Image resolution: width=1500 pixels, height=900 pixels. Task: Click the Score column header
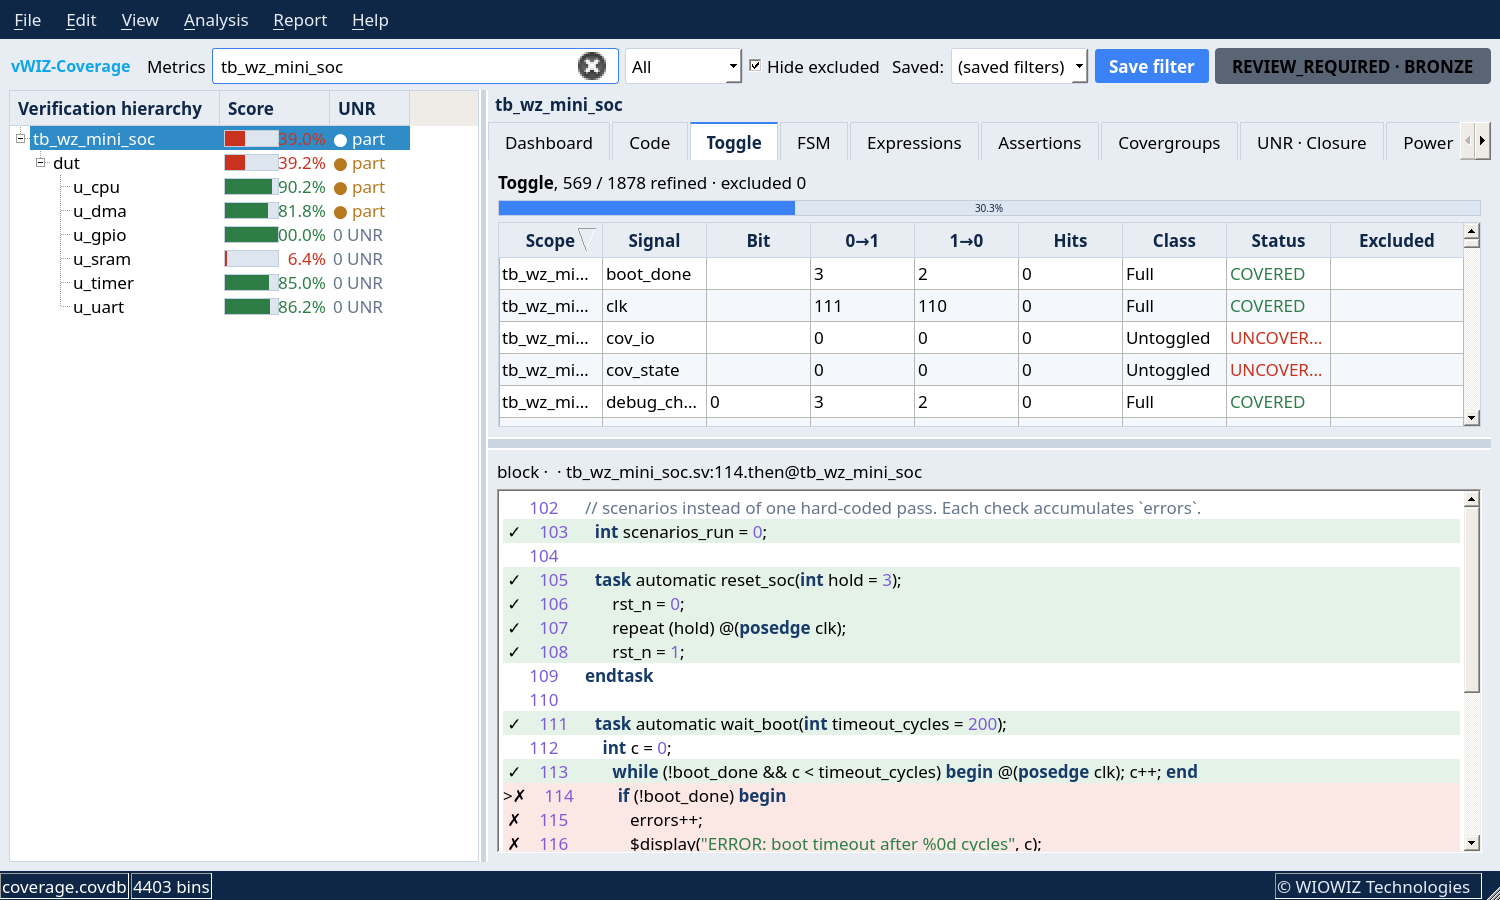(274, 108)
